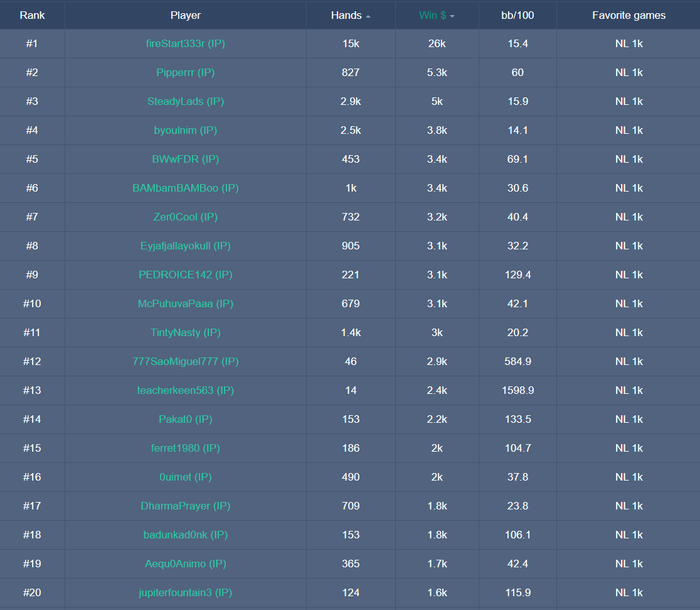This screenshot has width=700, height=610.
Task: Open player ferret1980 (IP) profile
Action: (185, 448)
